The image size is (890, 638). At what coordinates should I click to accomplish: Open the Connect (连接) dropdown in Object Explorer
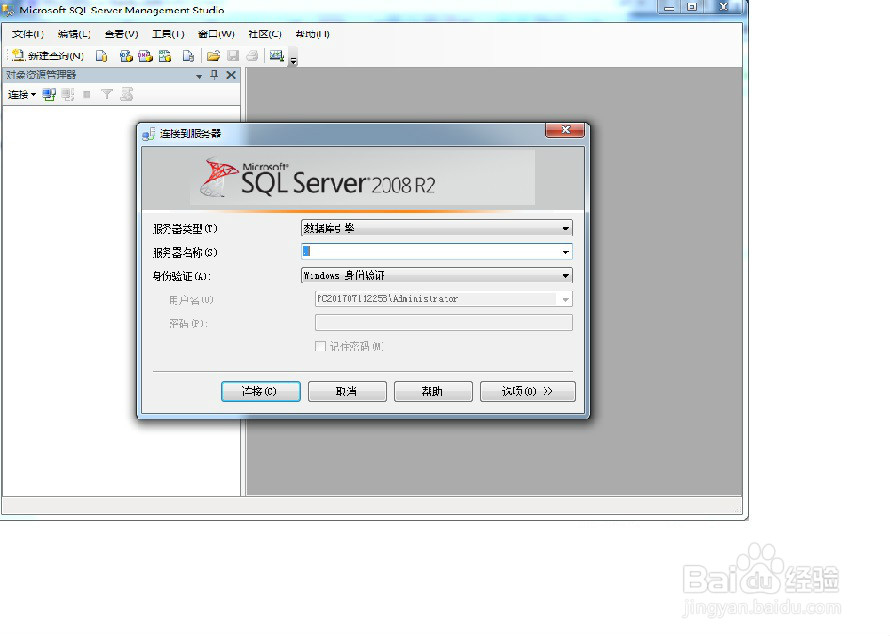pyautogui.click(x=22, y=95)
